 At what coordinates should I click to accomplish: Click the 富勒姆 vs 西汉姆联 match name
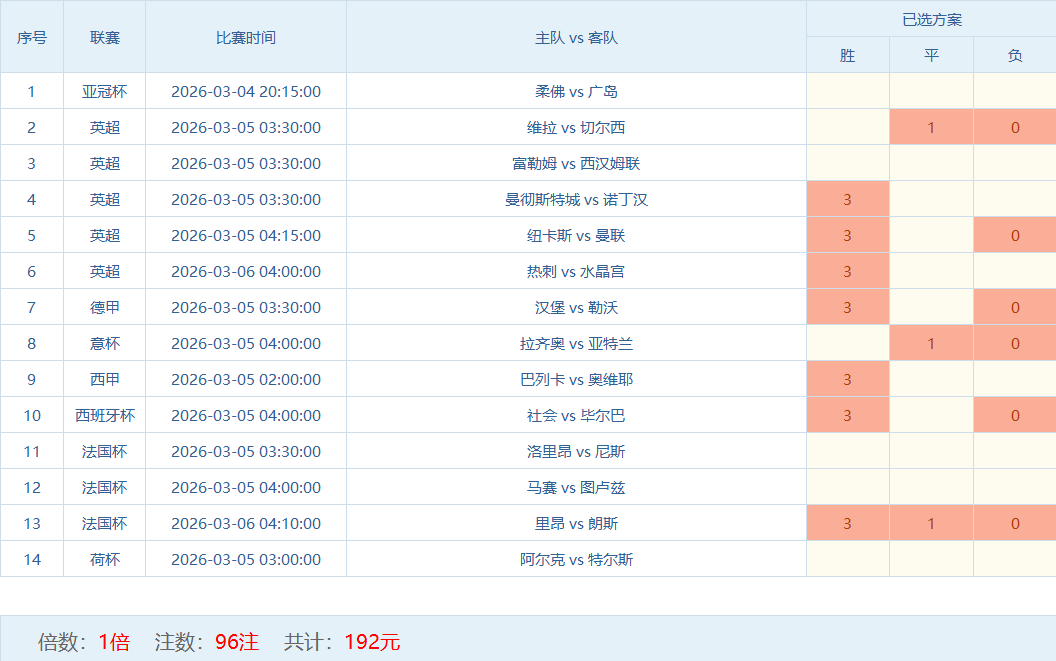pos(576,163)
